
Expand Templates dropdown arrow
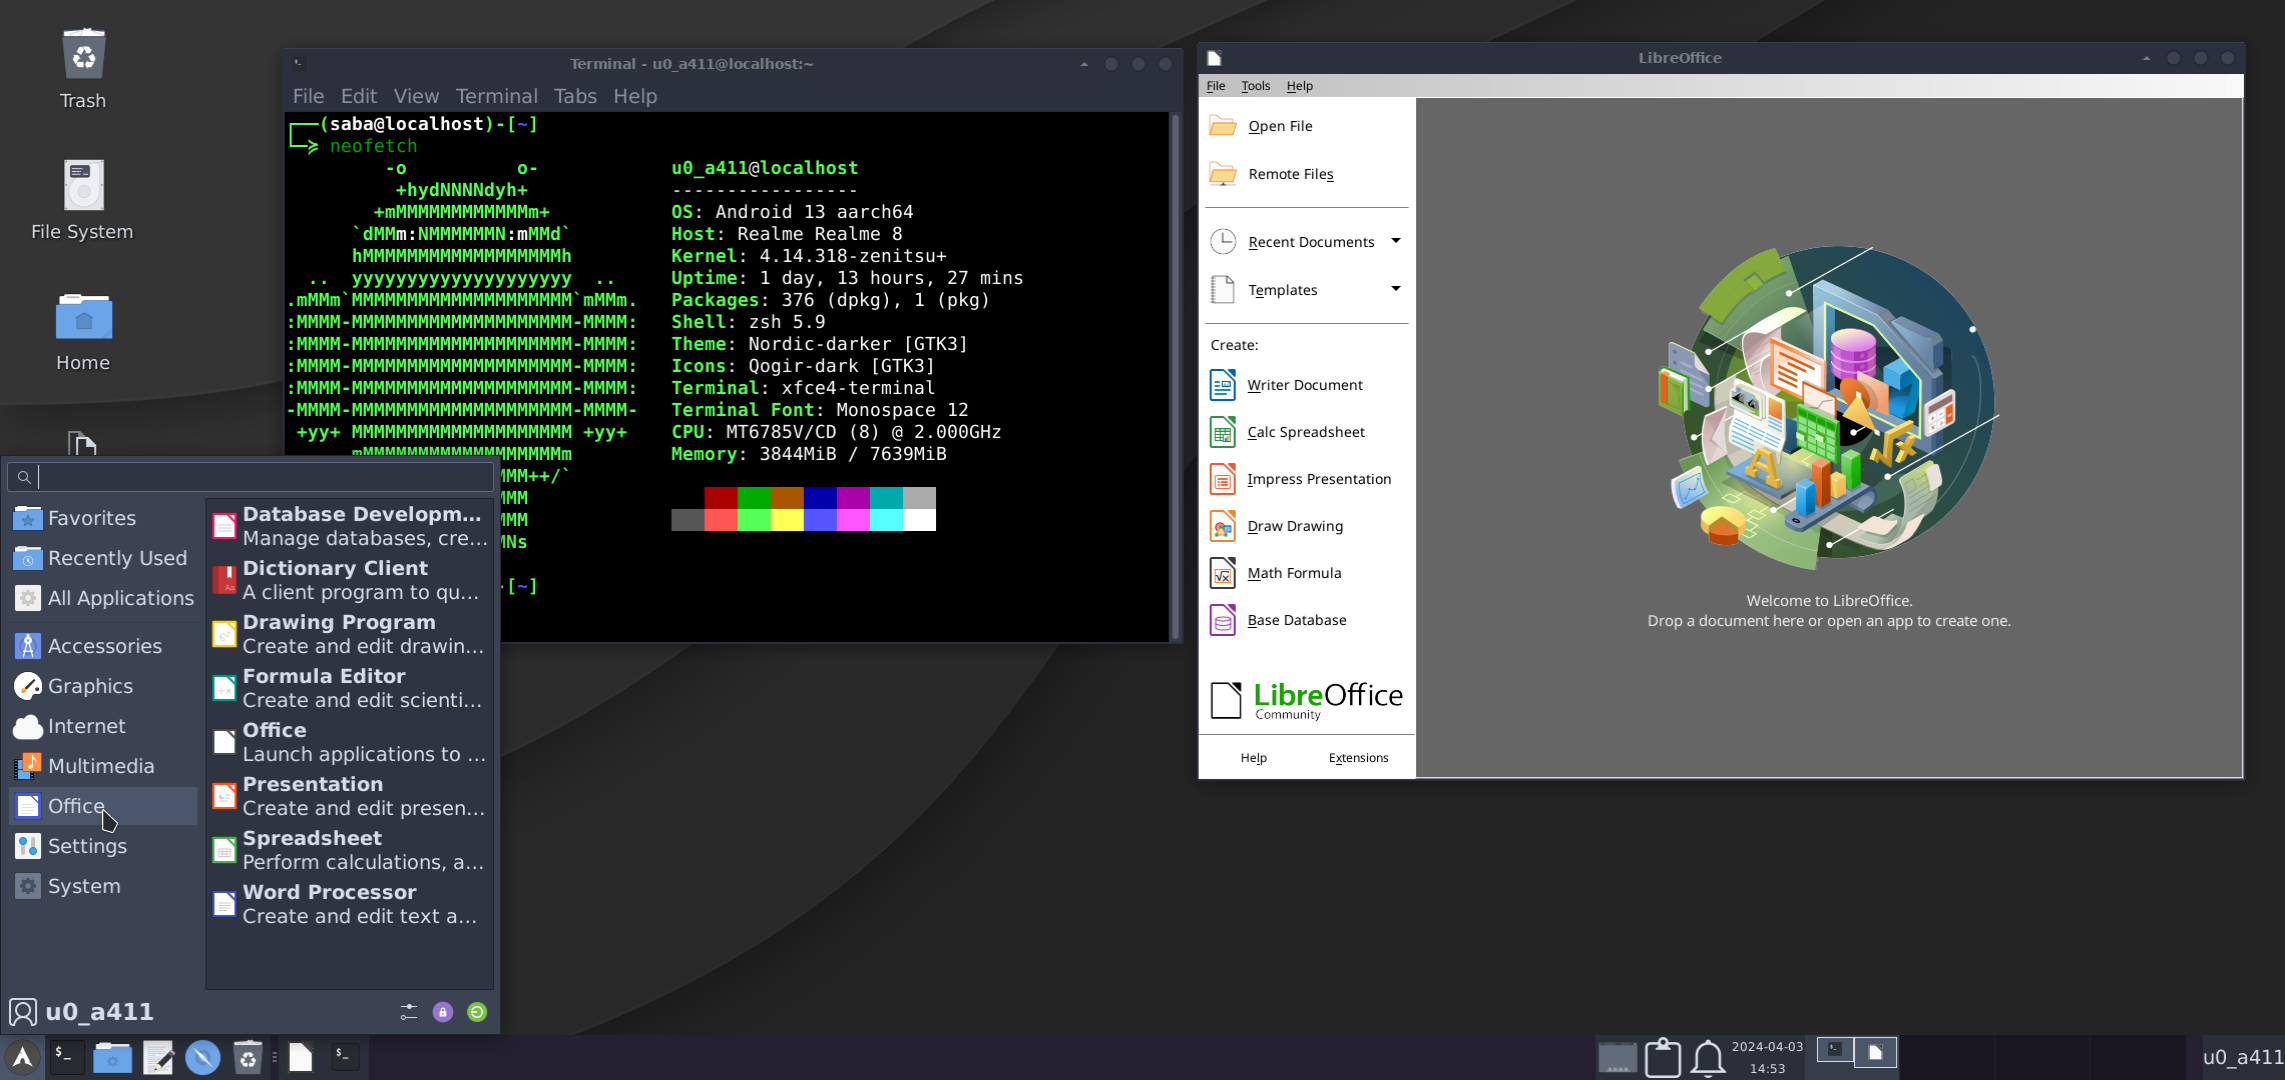(1396, 289)
